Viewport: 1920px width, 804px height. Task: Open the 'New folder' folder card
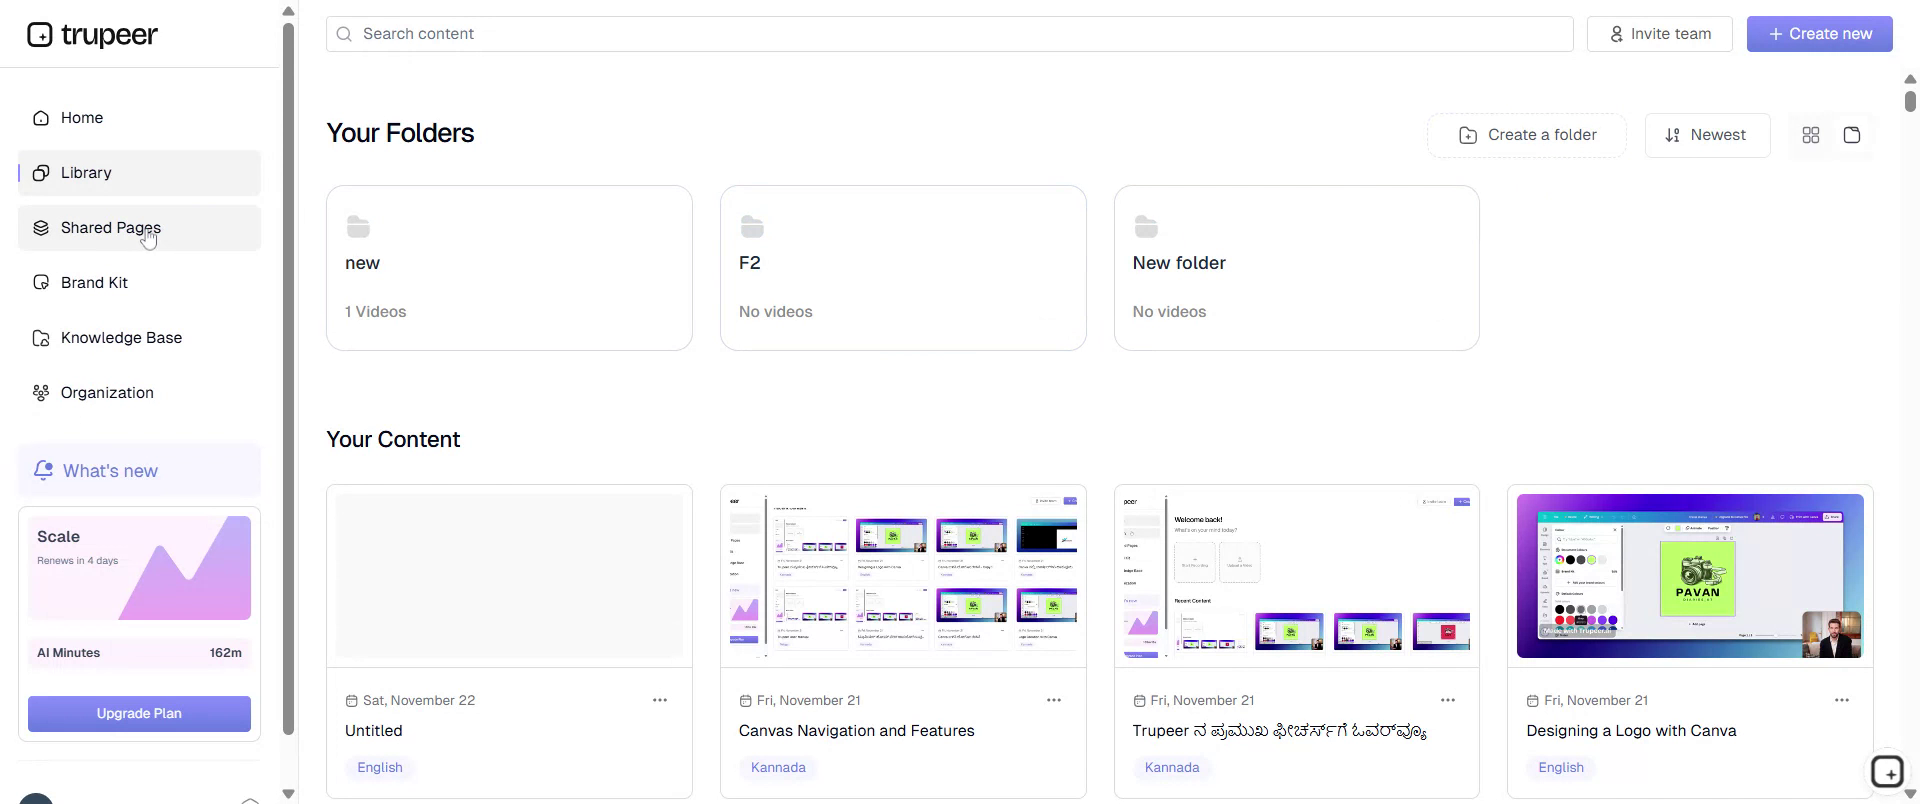pyautogui.click(x=1297, y=268)
